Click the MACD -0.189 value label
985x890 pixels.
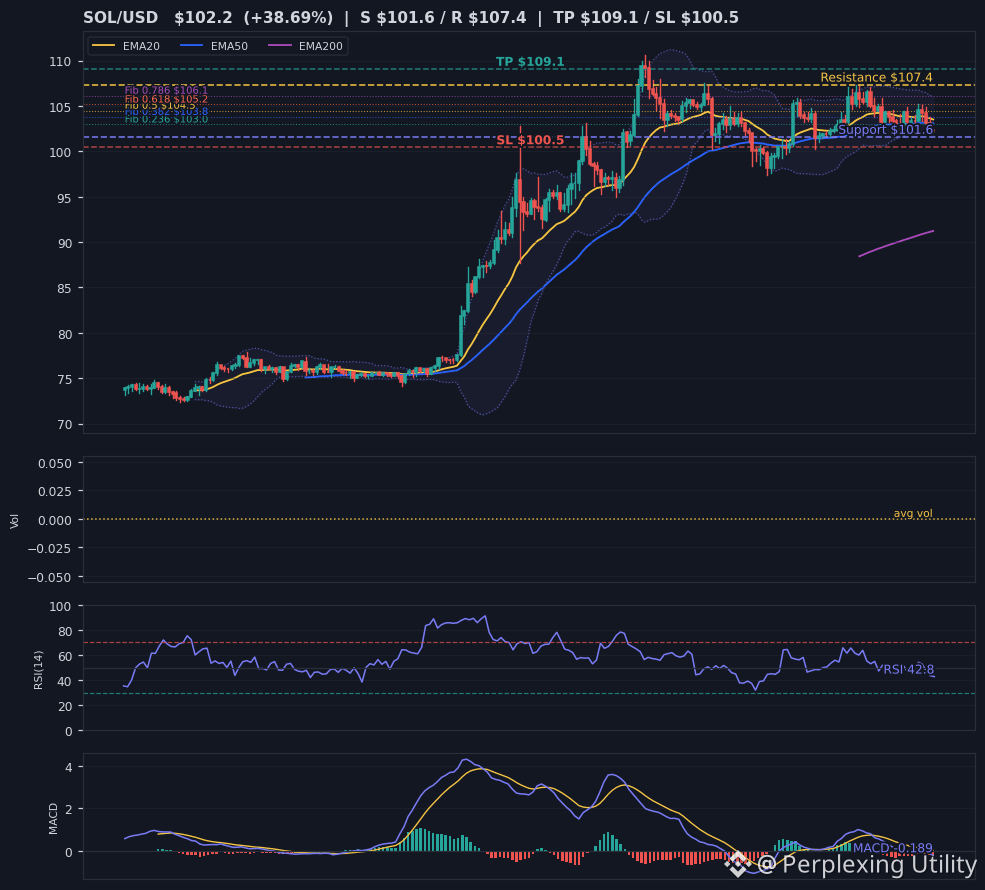(x=893, y=848)
